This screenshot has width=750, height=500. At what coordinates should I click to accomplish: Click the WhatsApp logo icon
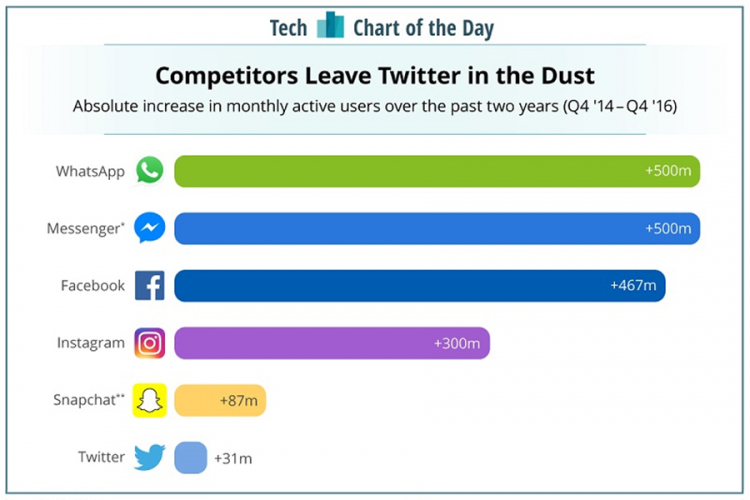pyautogui.click(x=150, y=171)
